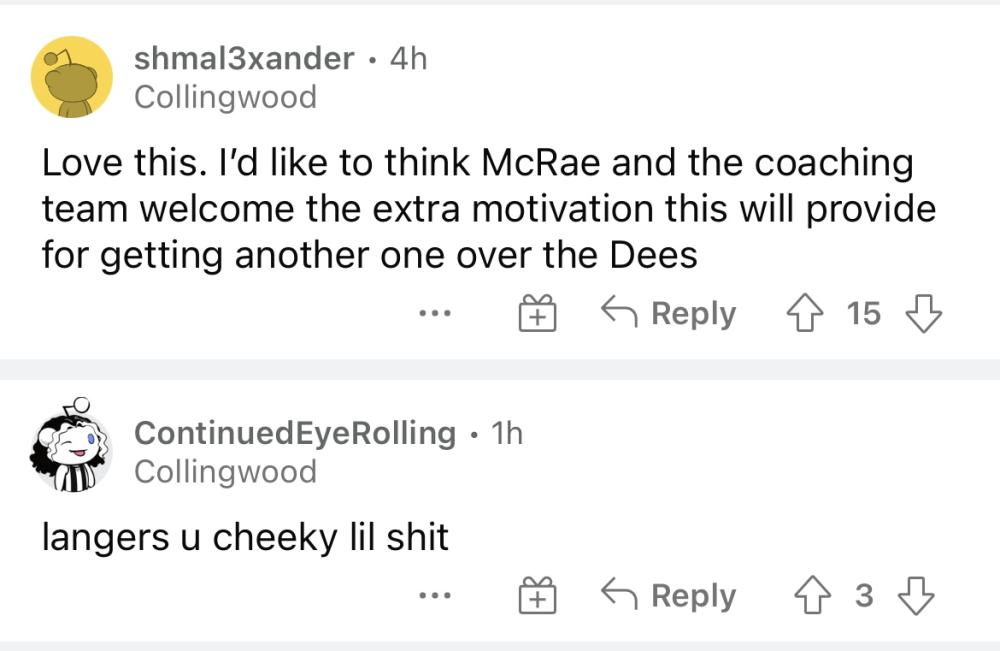
Task: Visit the ContinuedEyeRolling username profile
Action: coord(295,433)
